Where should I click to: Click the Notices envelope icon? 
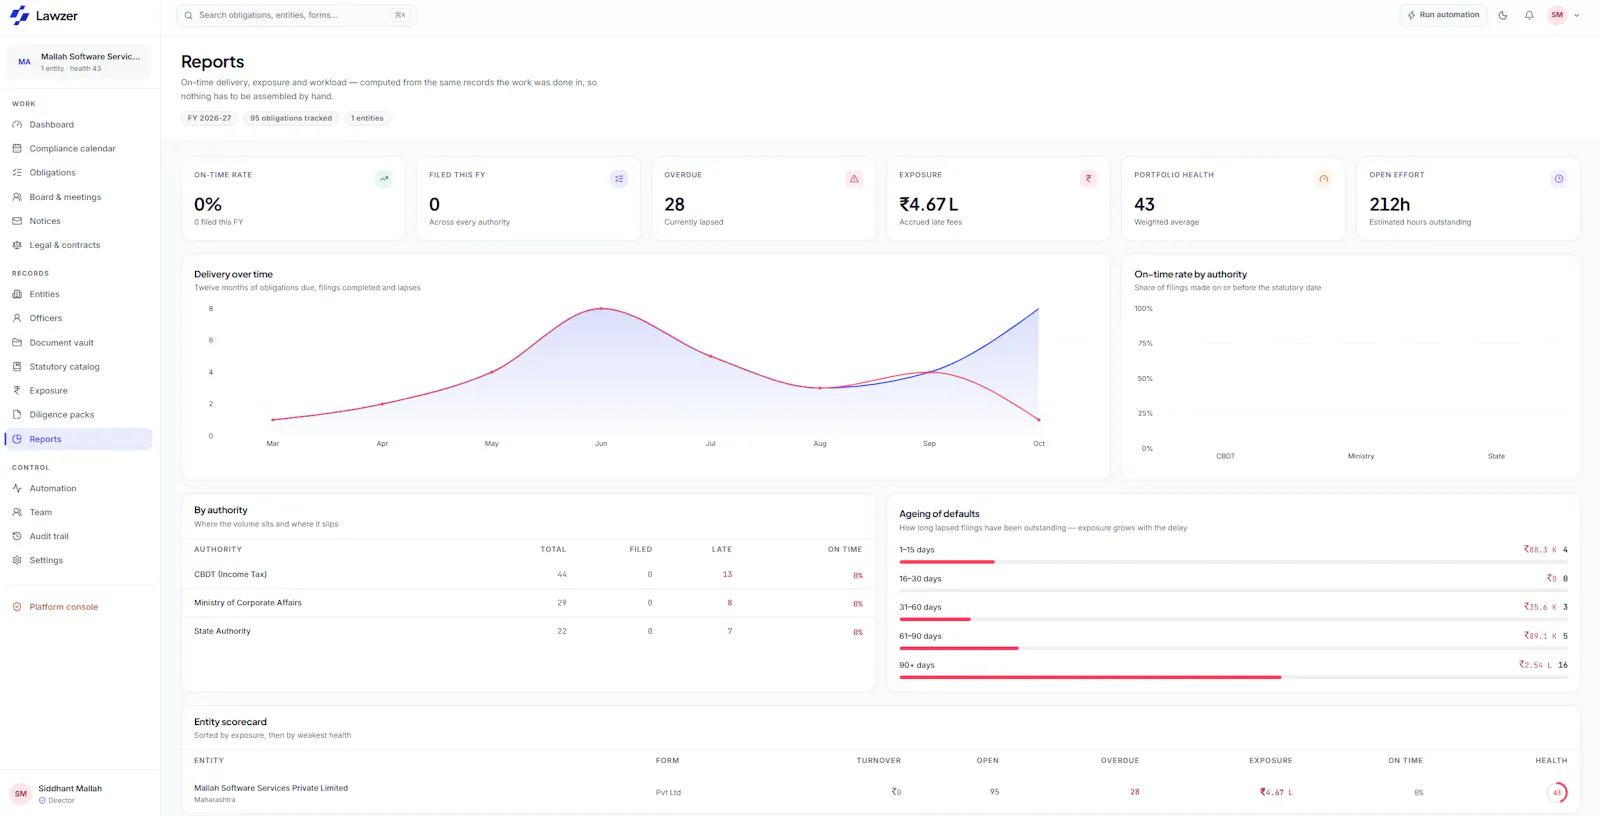click(x=17, y=221)
